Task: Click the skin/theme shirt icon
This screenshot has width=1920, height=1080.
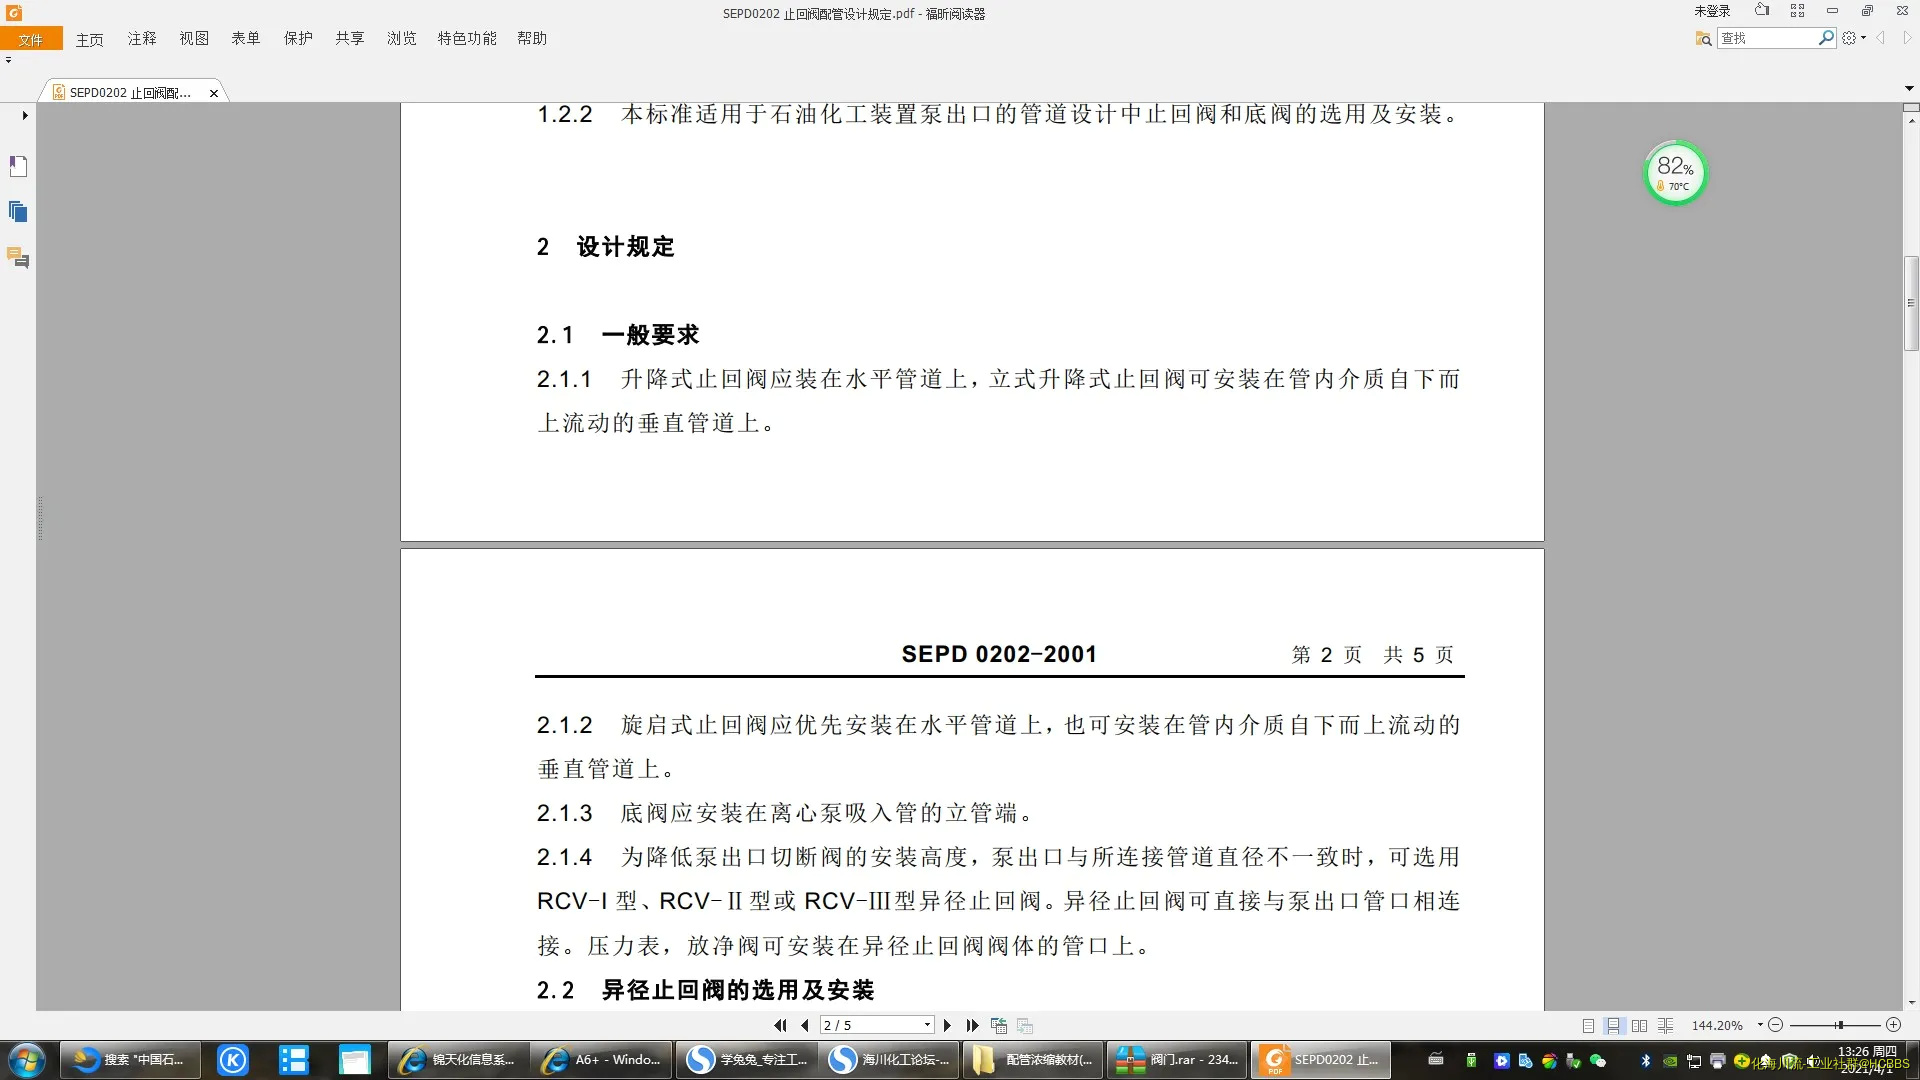Action: pos(1762,10)
